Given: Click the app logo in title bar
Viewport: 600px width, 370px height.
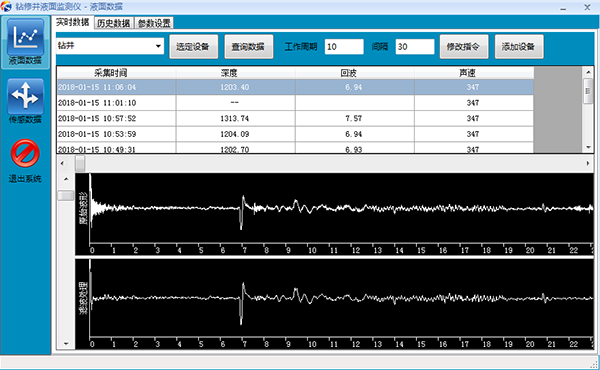Looking at the screenshot, I should pyautogui.click(x=6, y=7).
